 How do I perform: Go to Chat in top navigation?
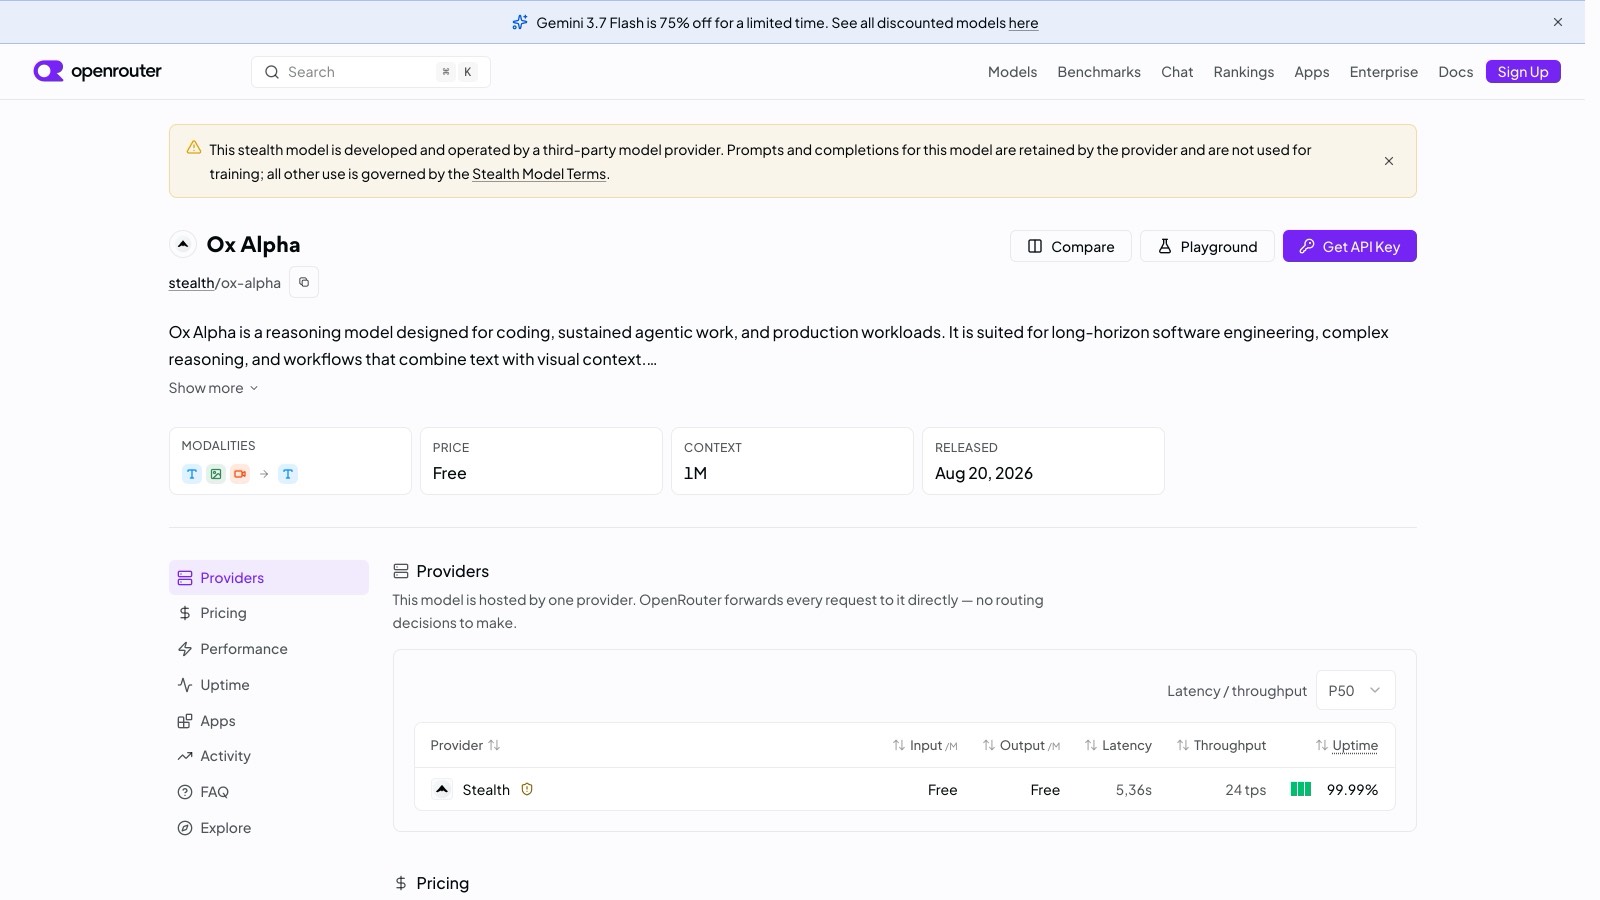click(x=1177, y=72)
